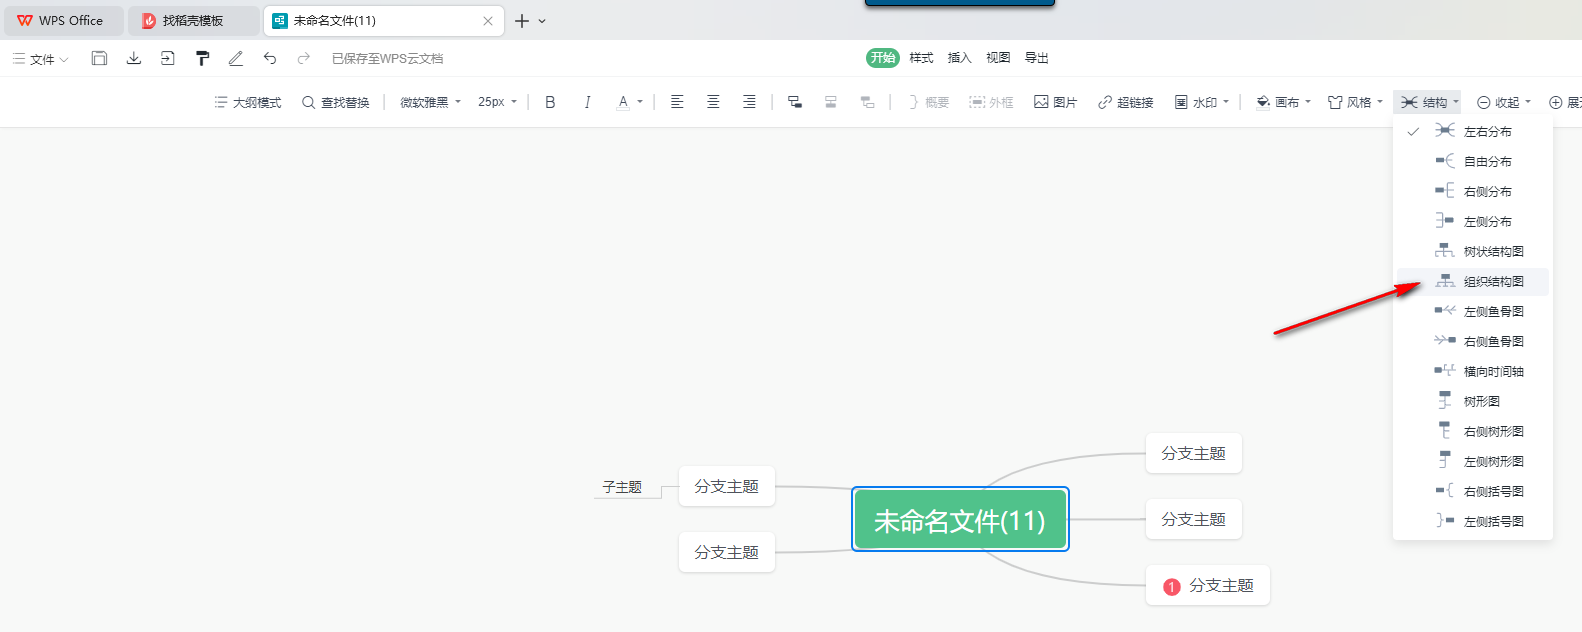The height and width of the screenshot is (632, 1582).
Task: Switch to the 视图 tab
Action: pyautogui.click(x=998, y=58)
